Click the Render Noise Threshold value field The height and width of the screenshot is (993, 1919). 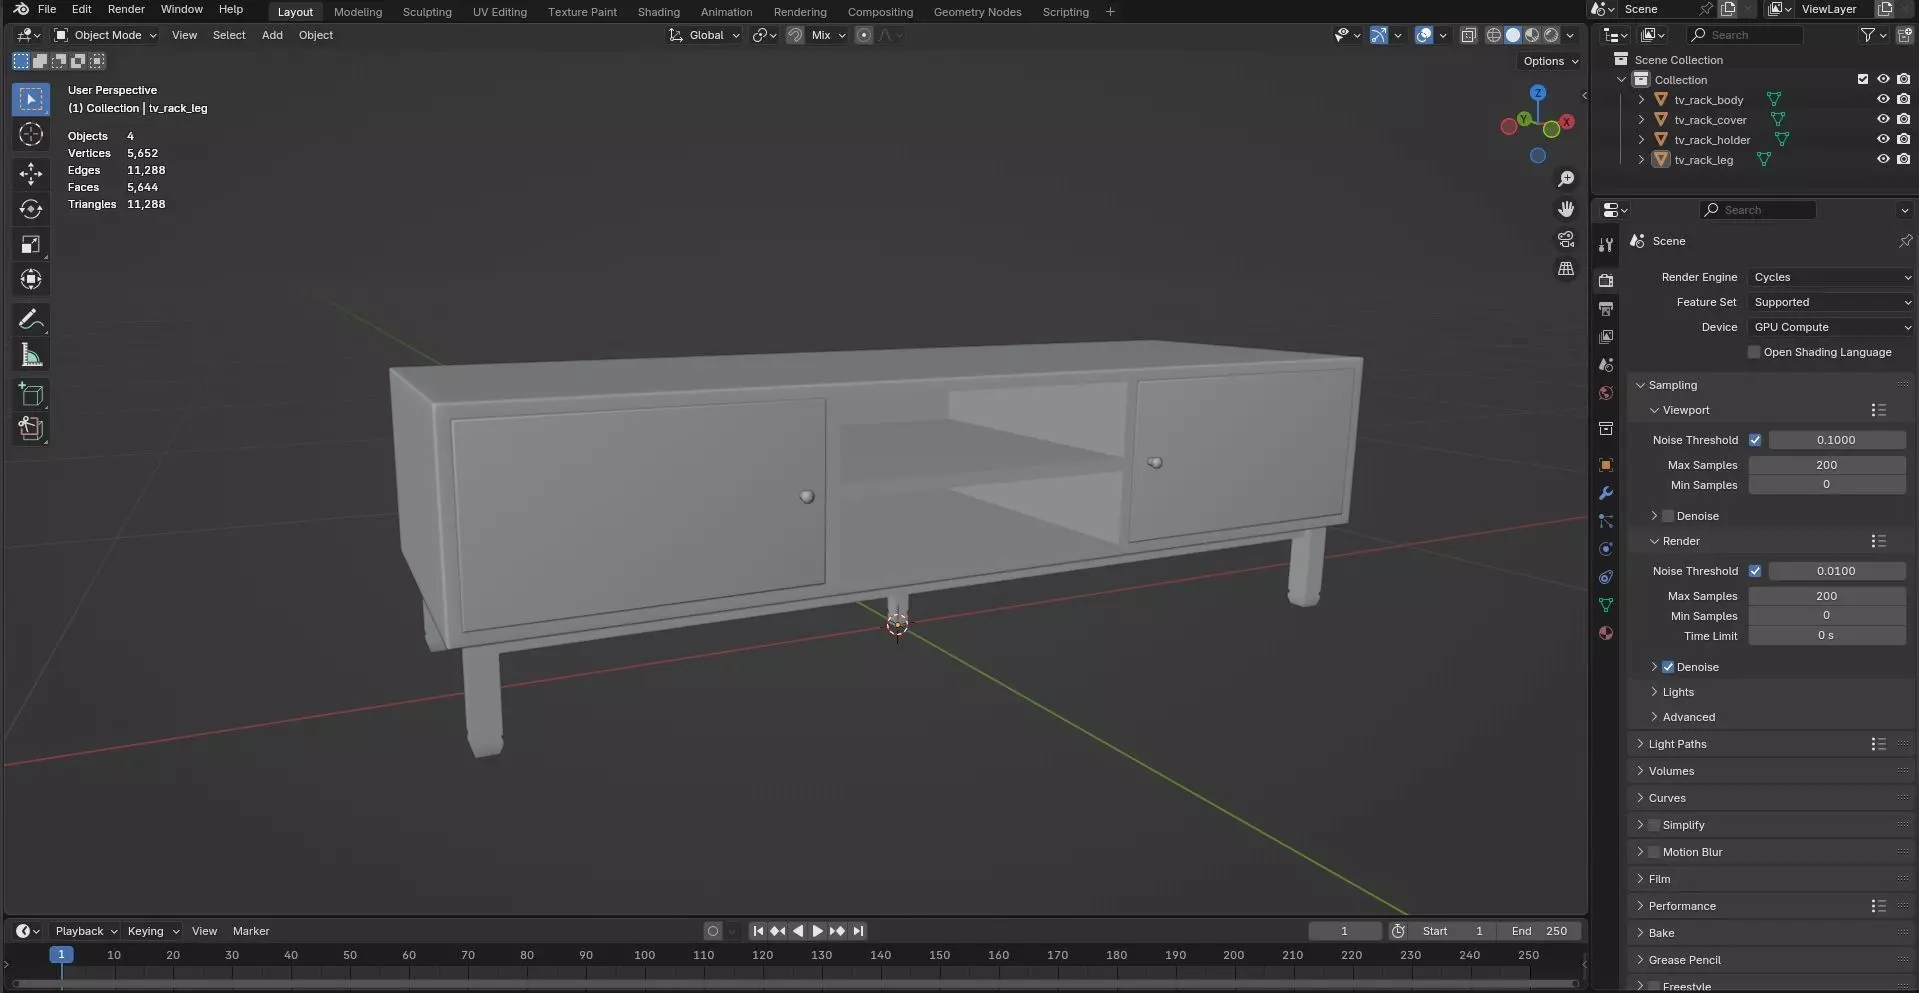[1836, 571]
